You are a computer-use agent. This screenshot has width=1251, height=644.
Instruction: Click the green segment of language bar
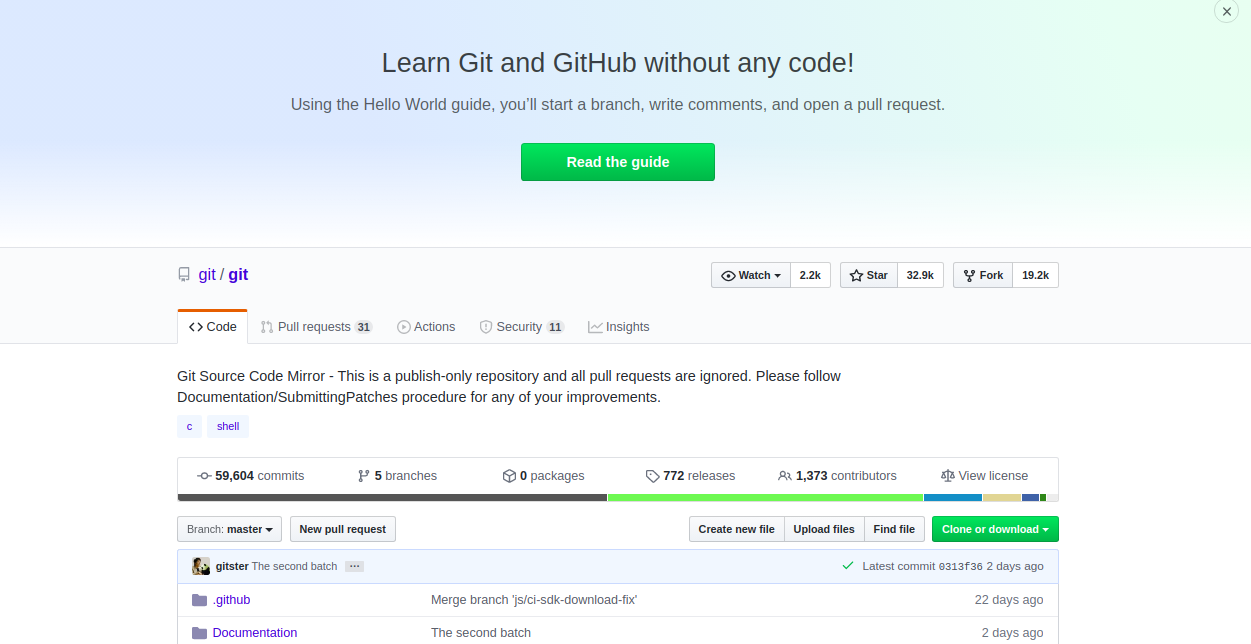click(x=764, y=497)
